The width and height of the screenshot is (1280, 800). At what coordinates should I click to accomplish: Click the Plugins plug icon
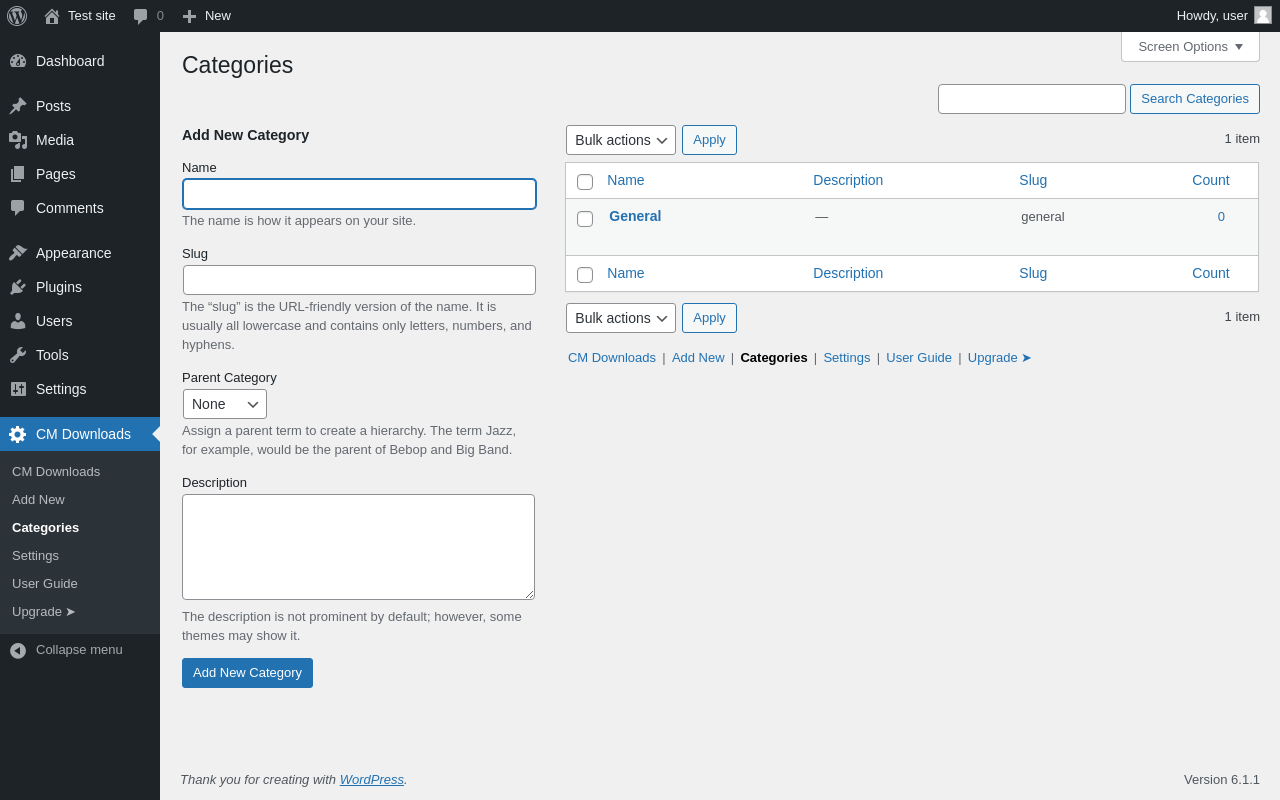click(x=18, y=287)
